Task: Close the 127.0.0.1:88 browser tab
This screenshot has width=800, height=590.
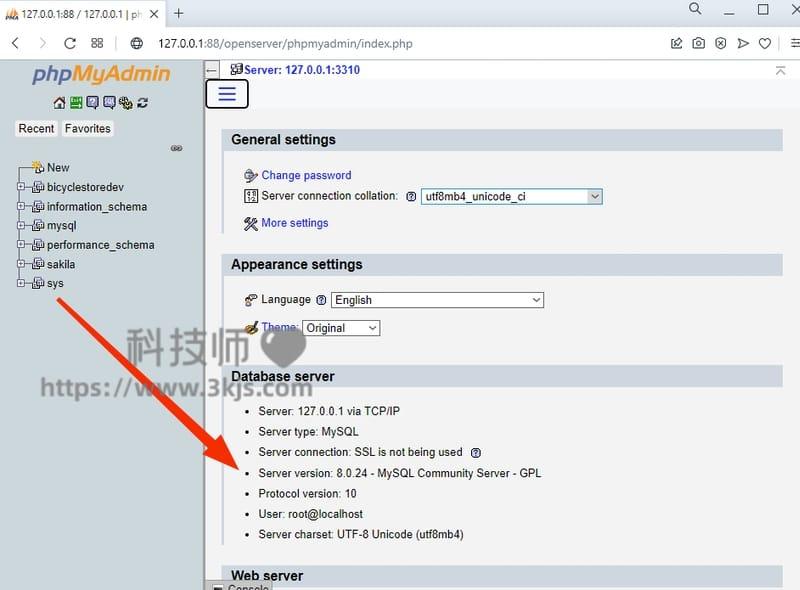Action: click(x=154, y=14)
